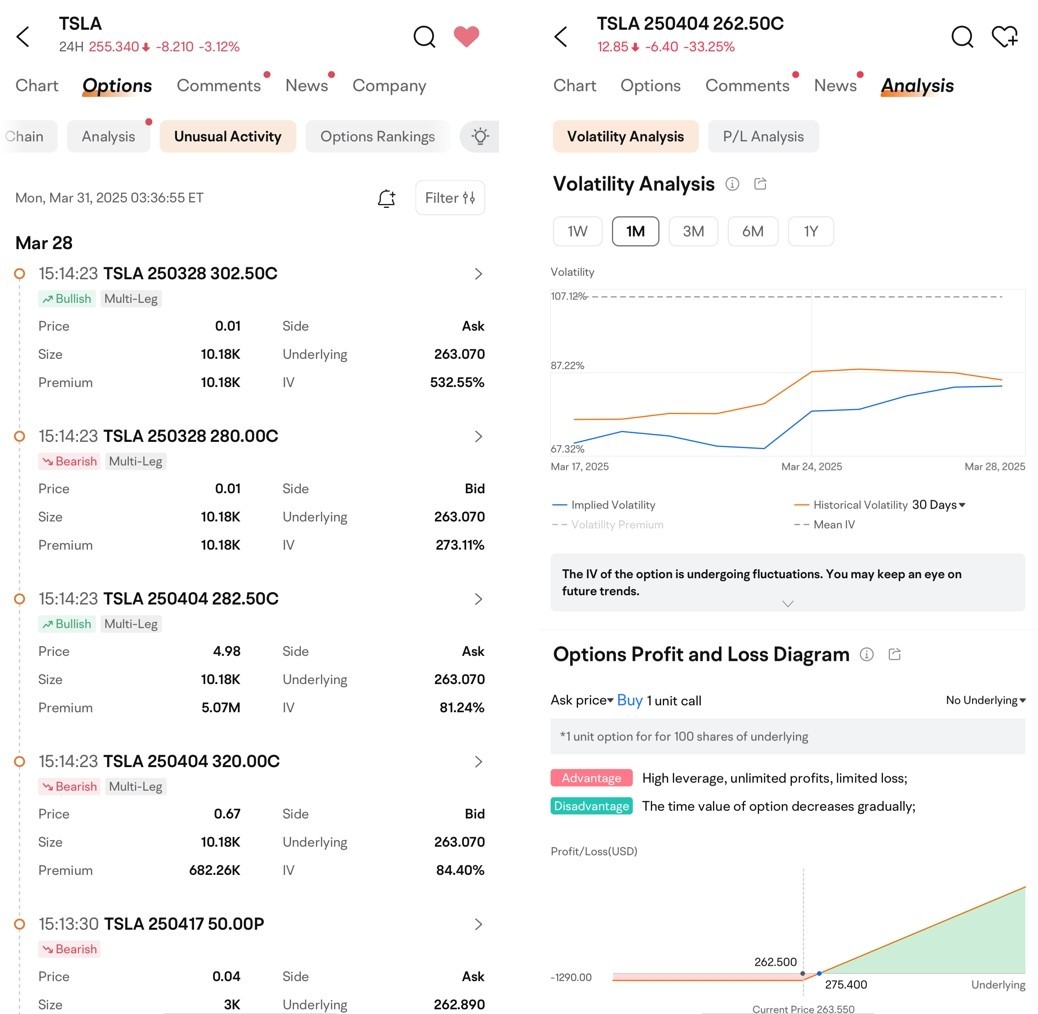Image resolution: width=1038 pixels, height=1014 pixels.
Task: Select the 275.400 breakeven point on P/L diagram
Action: 820,973
